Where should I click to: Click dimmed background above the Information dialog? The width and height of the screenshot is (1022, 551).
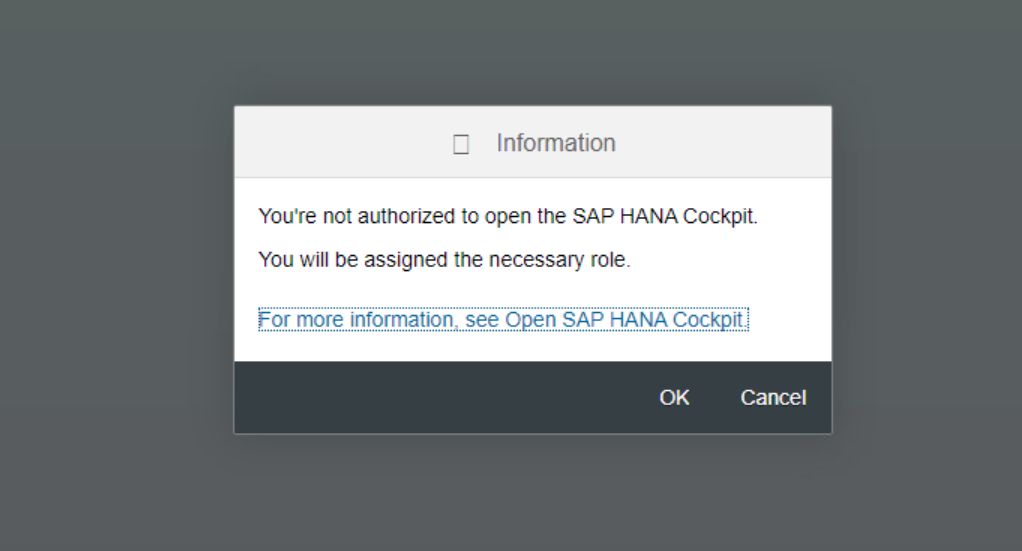[530, 50]
